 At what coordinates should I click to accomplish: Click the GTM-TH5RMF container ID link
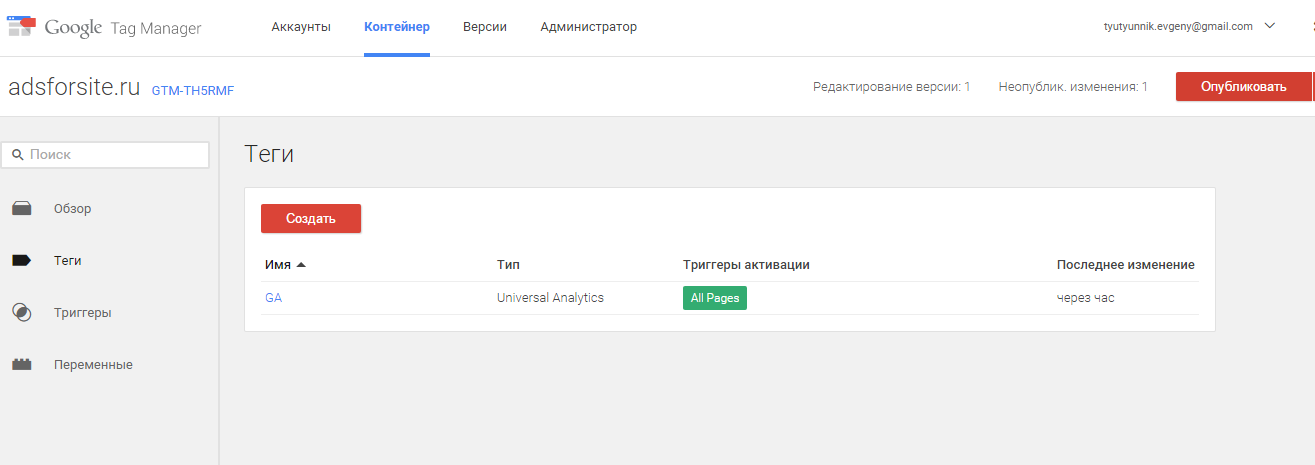pyautogui.click(x=193, y=90)
